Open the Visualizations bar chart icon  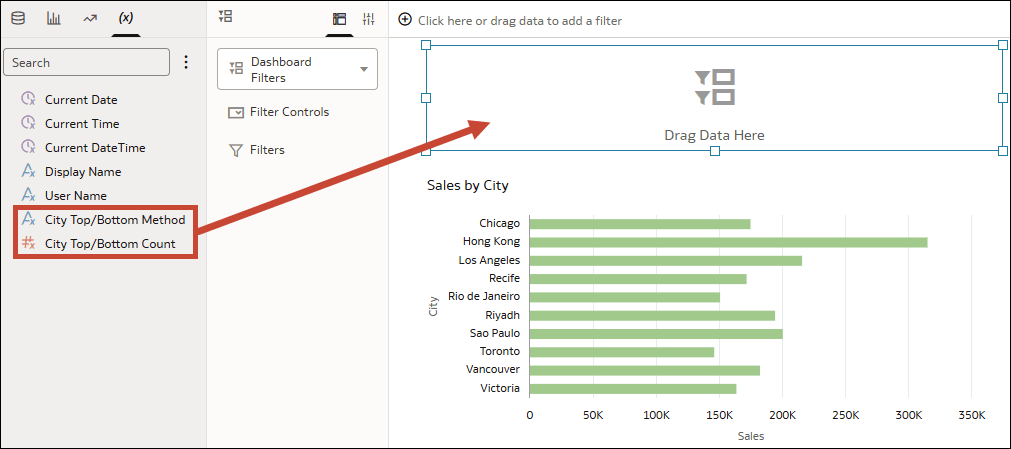tap(54, 19)
